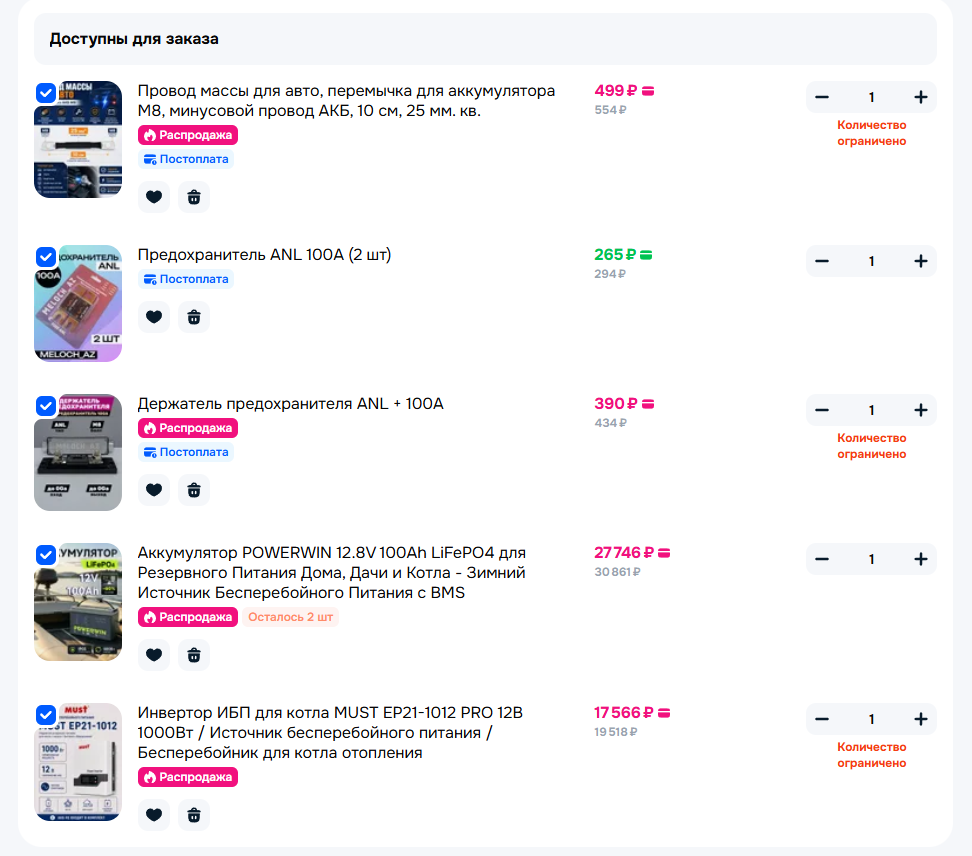
Task: Toggle the MUST inverter checkbox
Action: click(x=46, y=715)
